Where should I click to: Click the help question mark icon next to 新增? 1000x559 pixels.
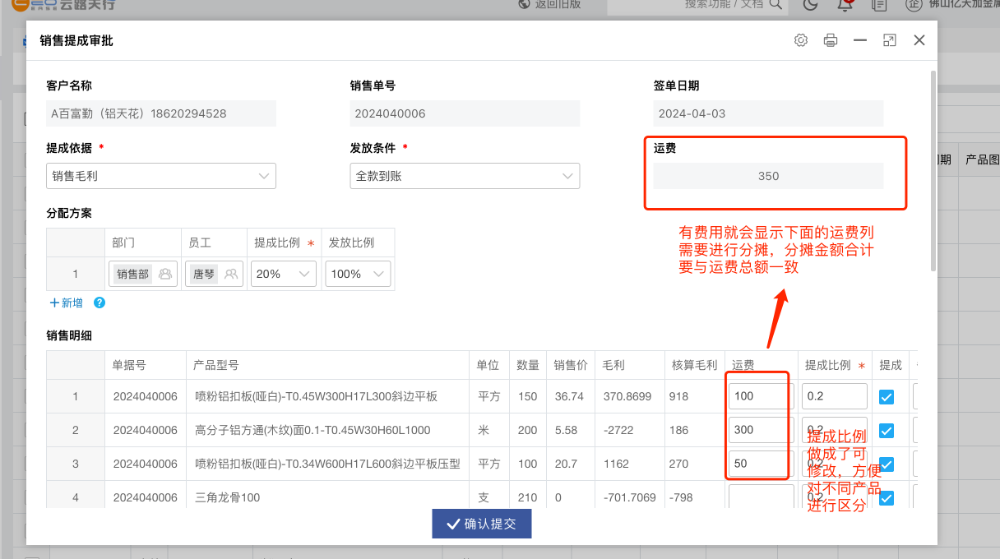point(99,303)
